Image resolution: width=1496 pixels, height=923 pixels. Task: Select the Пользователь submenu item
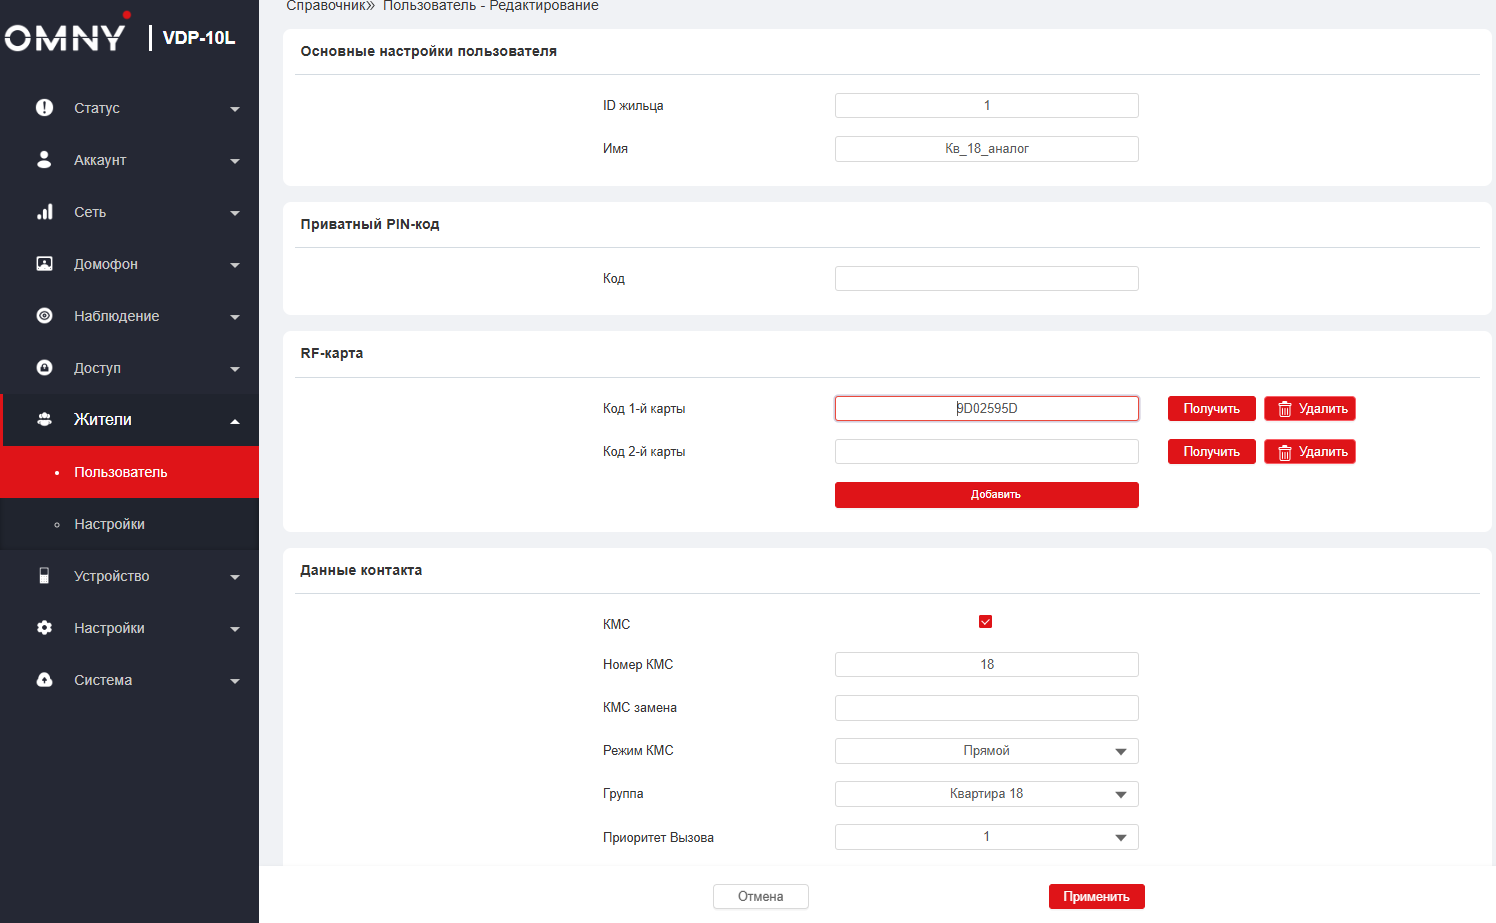pos(121,472)
